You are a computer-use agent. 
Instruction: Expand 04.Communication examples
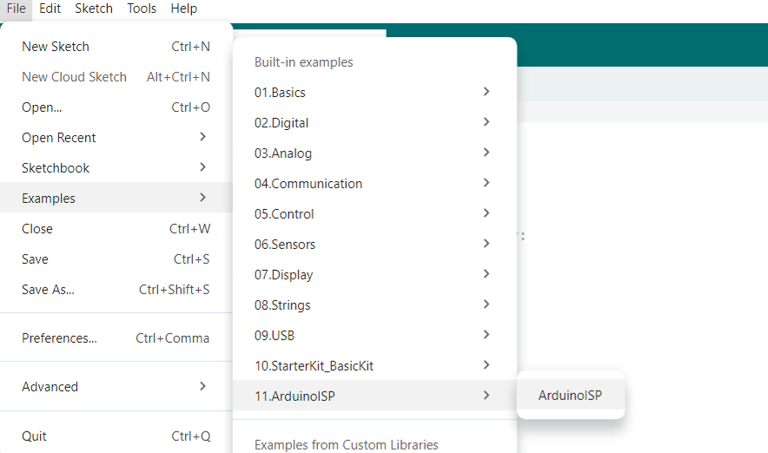375,183
